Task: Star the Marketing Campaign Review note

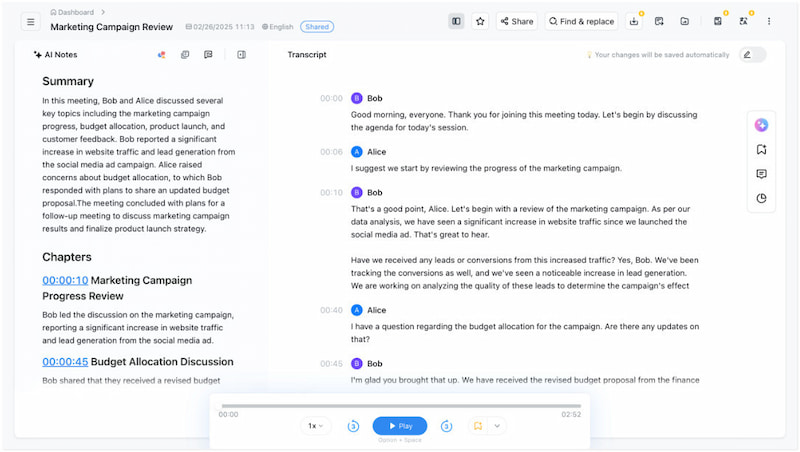Action: pyautogui.click(x=480, y=21)
